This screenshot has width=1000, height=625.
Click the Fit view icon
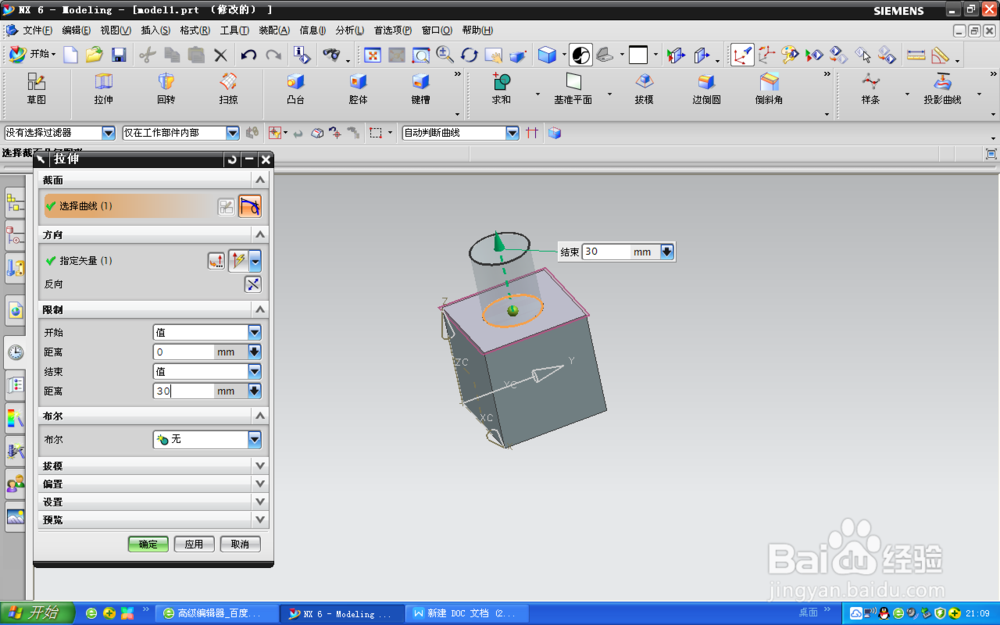pyautogui.click(x=373, y=55)
